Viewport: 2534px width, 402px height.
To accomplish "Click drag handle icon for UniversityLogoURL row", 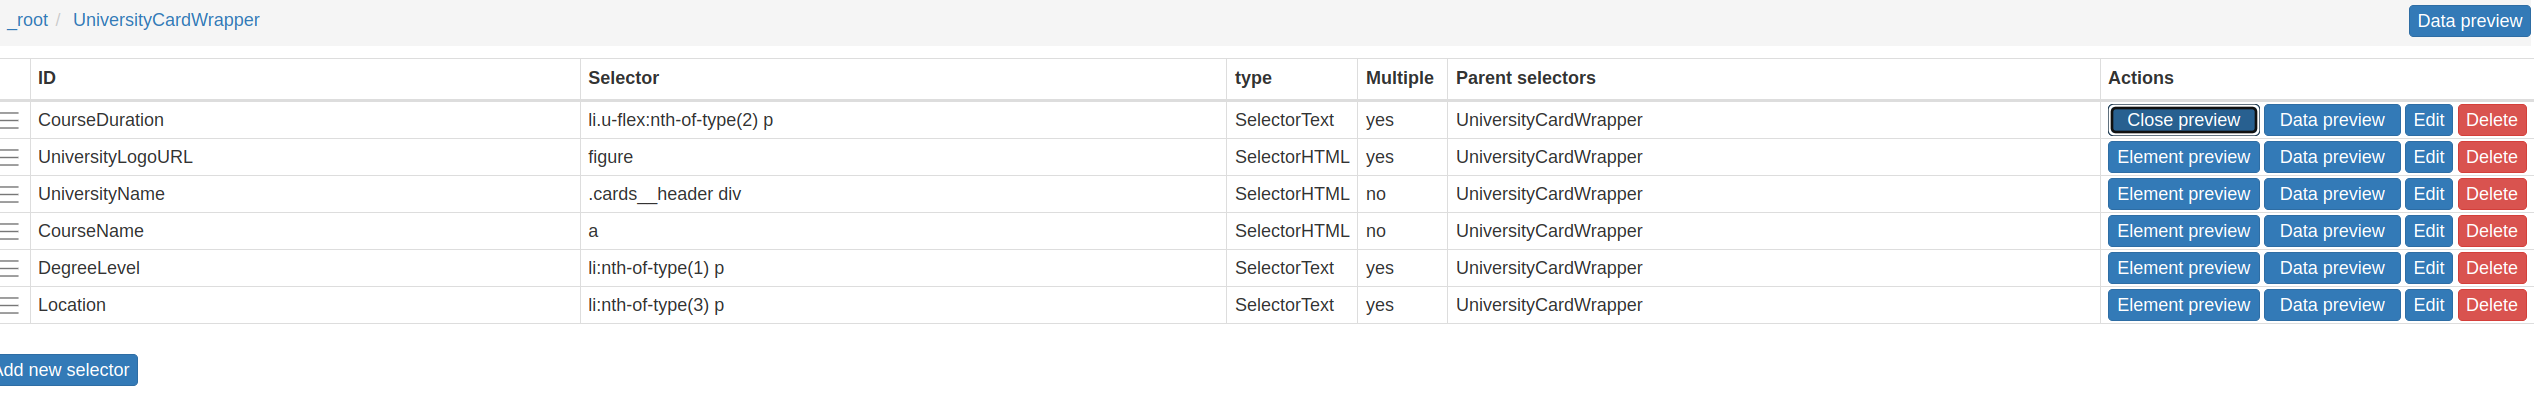I will 10,157.
